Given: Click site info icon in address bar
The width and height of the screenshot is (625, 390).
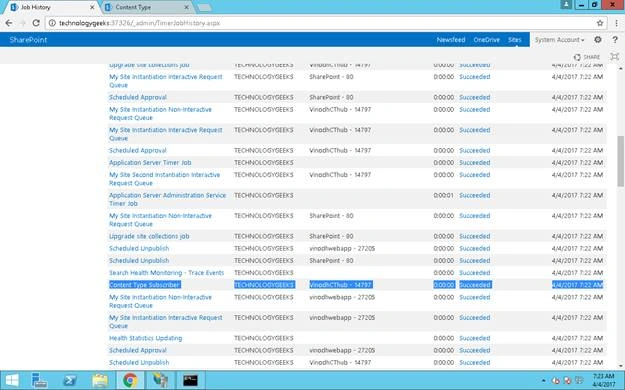Looking at the screenshot, I should click(x=52, y=23).
